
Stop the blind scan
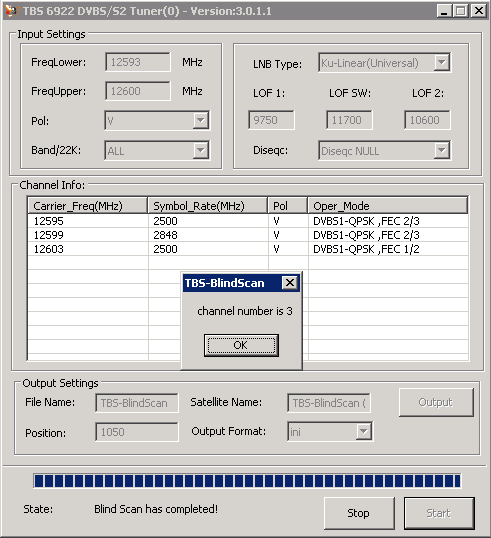pos(359,513)
